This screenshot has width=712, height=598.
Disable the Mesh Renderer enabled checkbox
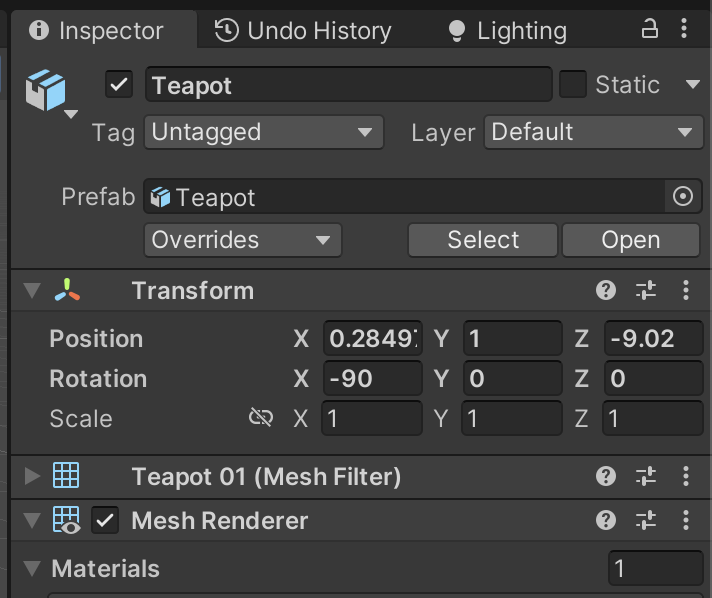(x=105, y=520)
